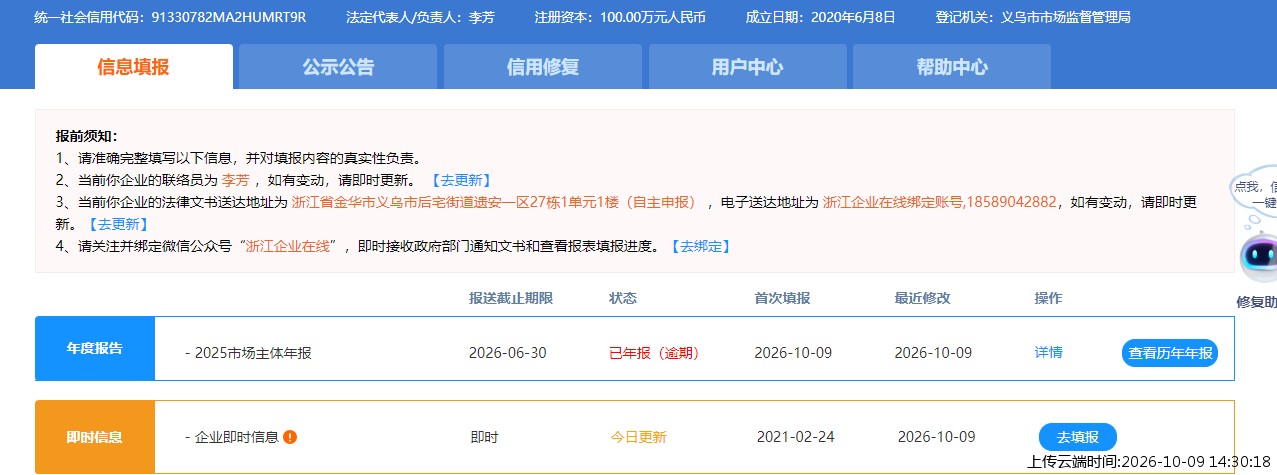Click the 查看历年年报 button
1277x475 pixels.
[1170, 353]
